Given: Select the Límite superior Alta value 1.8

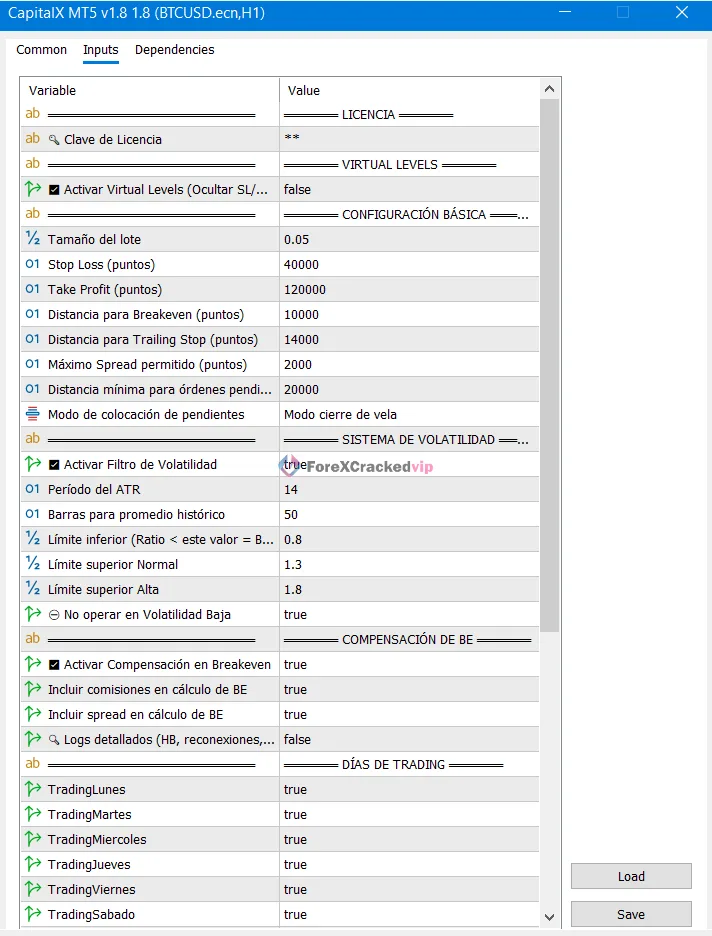Looking at the screenshot, I should tap(409, 590).
